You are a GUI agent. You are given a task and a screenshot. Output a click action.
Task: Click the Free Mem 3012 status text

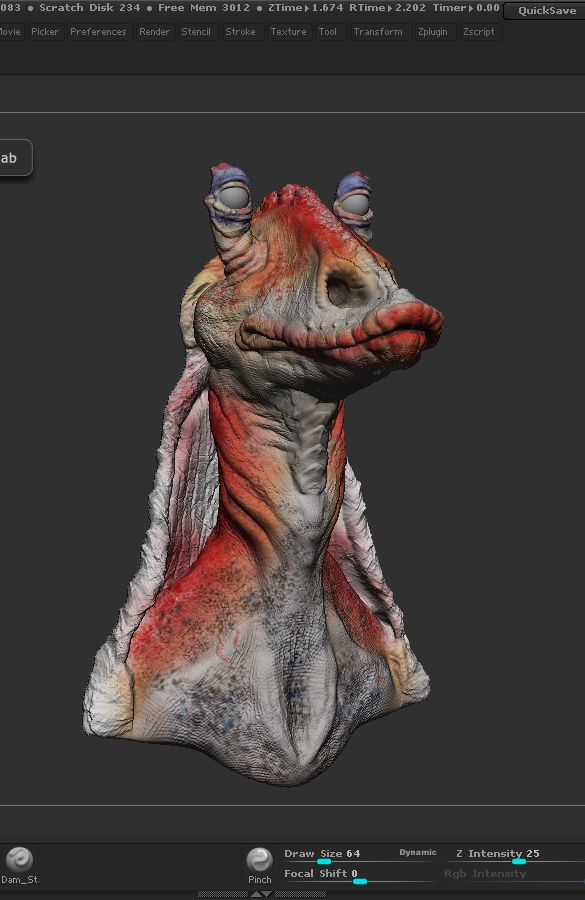coord(204,8)
